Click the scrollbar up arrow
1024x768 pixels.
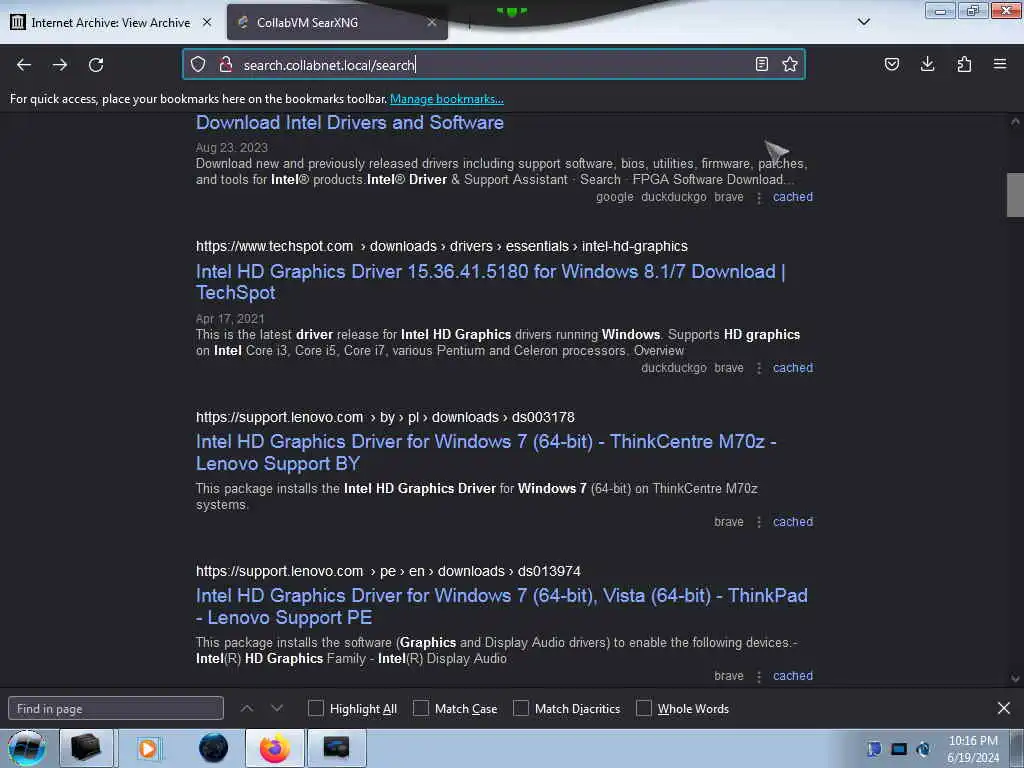pyautogui.click(x=1014, y=121)
